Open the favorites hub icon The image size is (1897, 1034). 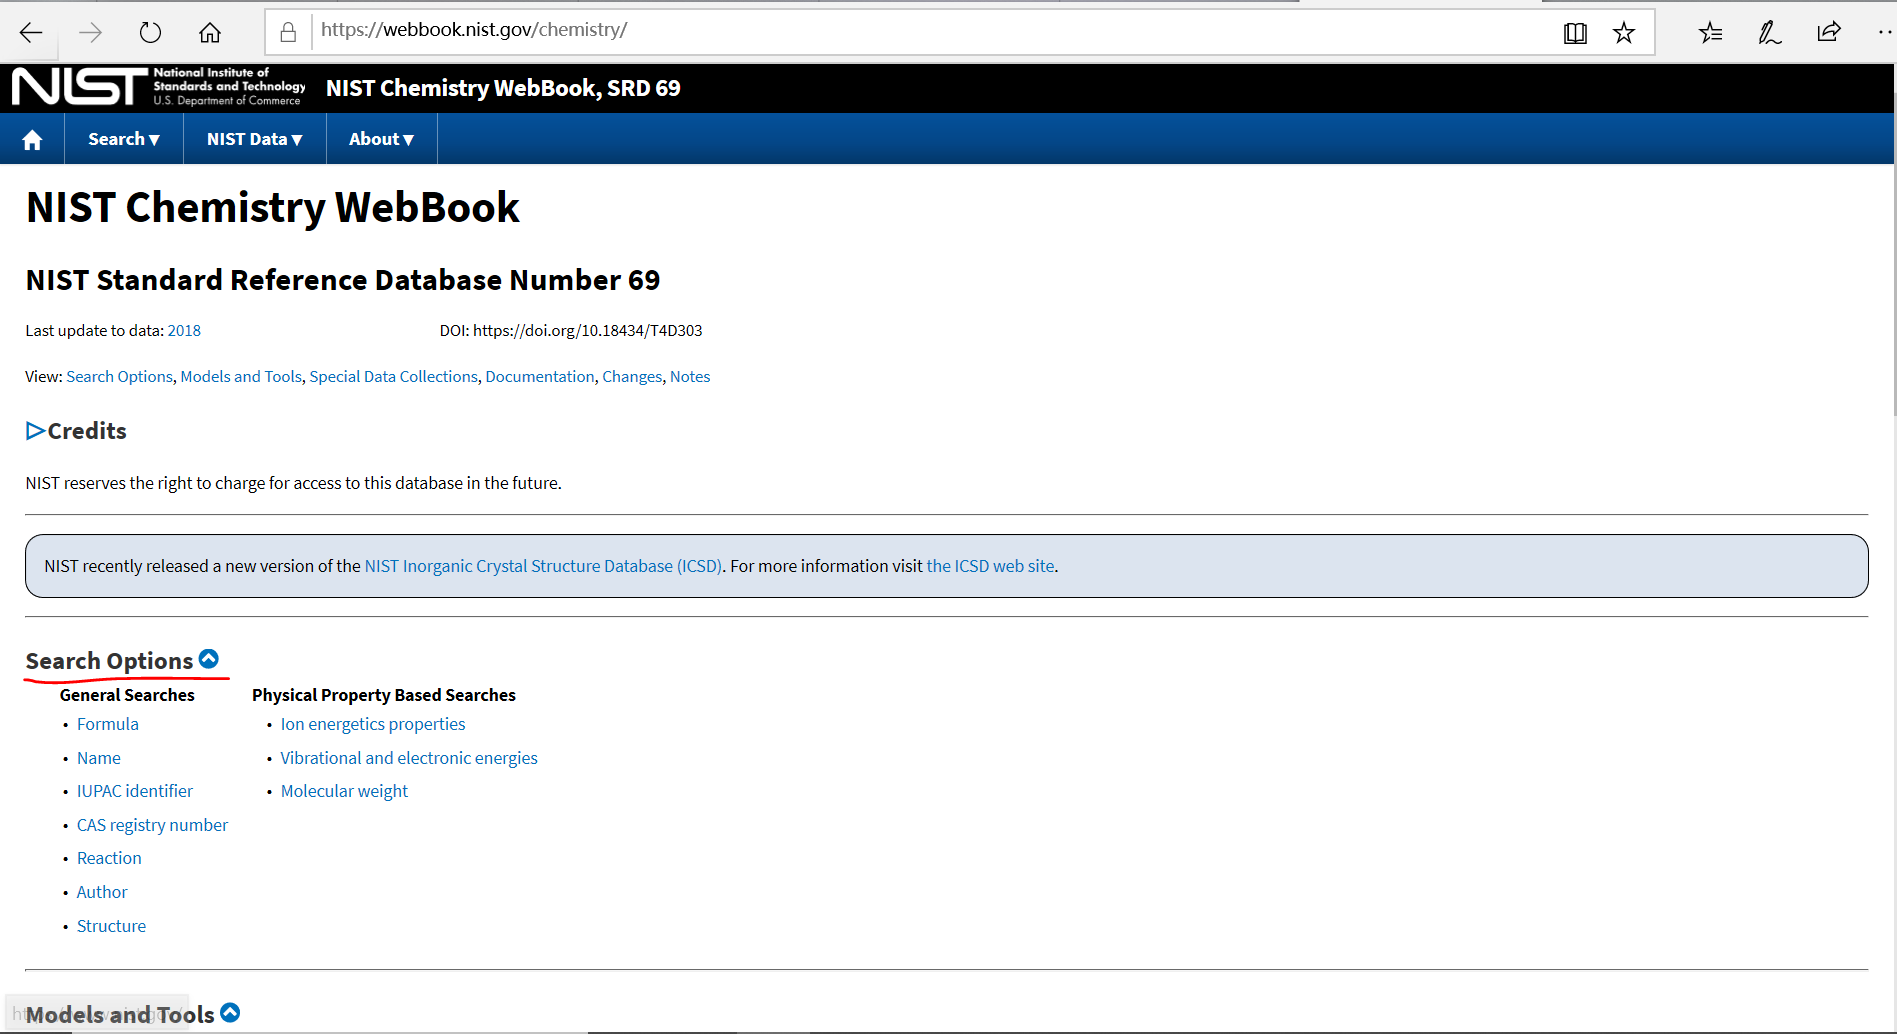tap(1710, 33)
